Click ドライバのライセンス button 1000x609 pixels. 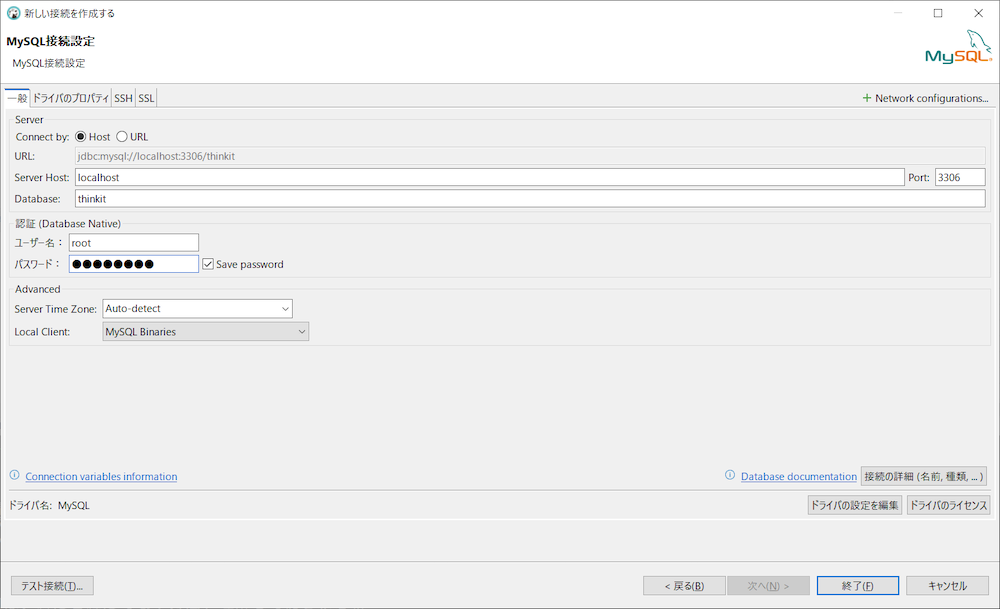point(948,505)
